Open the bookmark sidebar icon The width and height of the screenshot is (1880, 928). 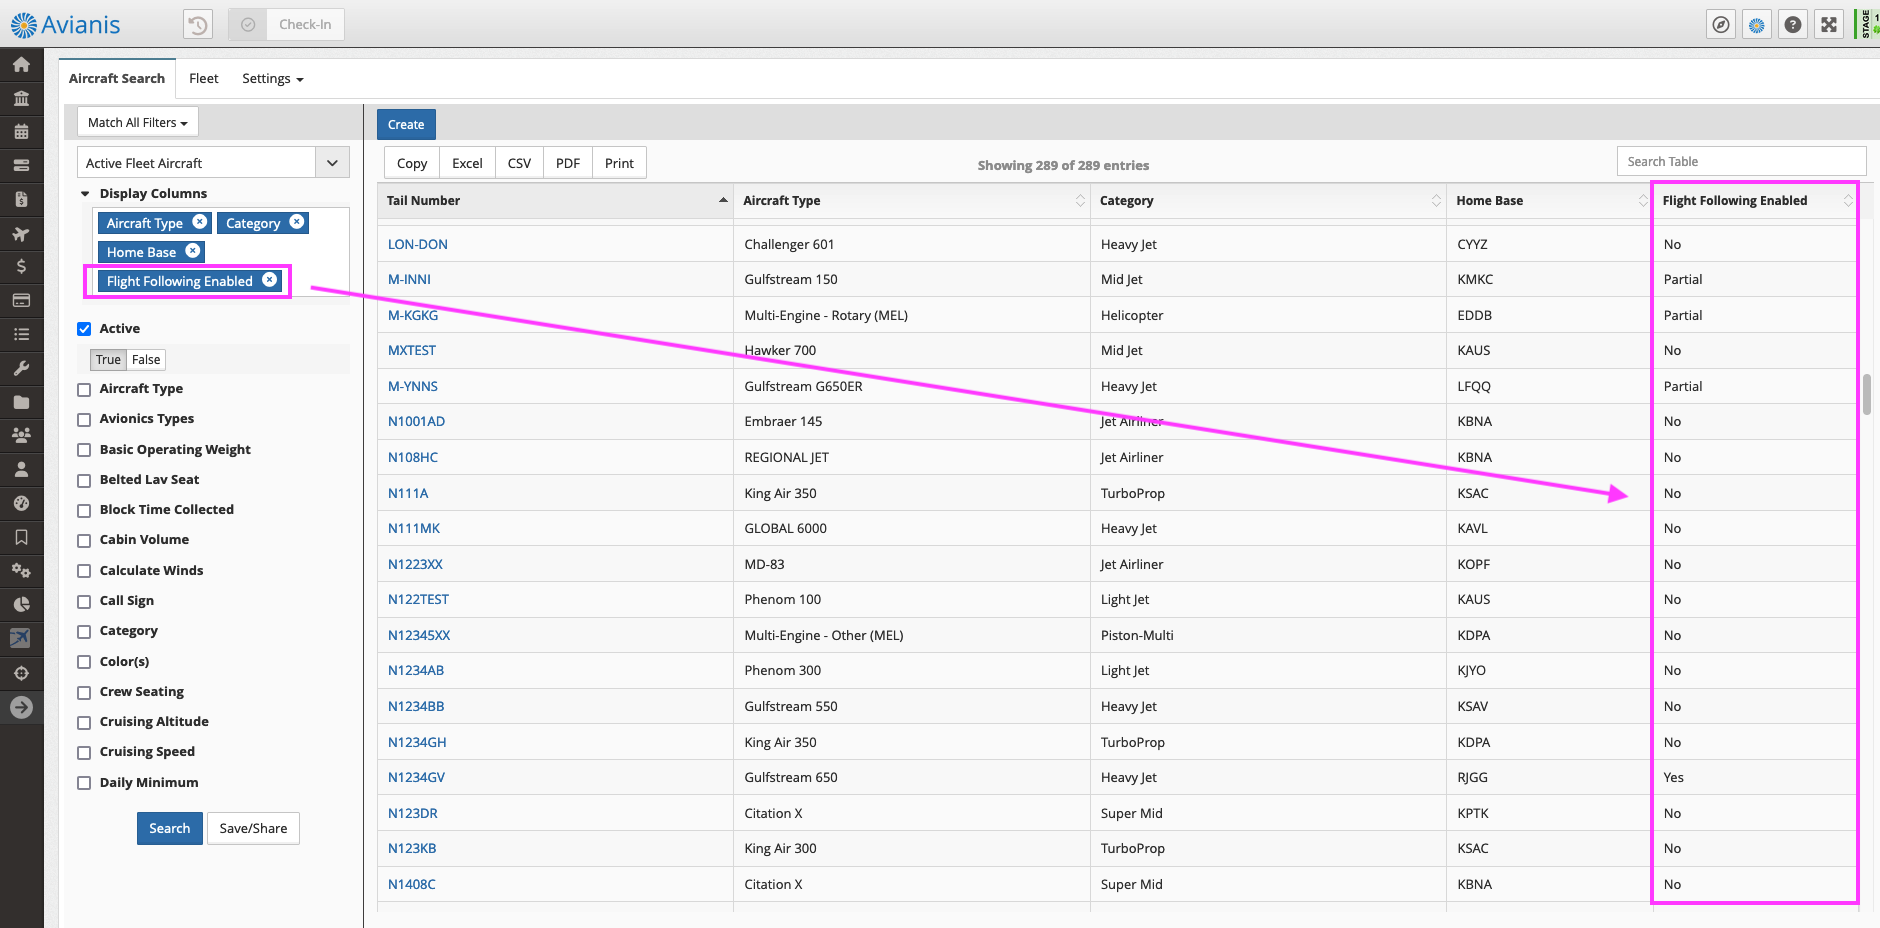coord(21,537)
